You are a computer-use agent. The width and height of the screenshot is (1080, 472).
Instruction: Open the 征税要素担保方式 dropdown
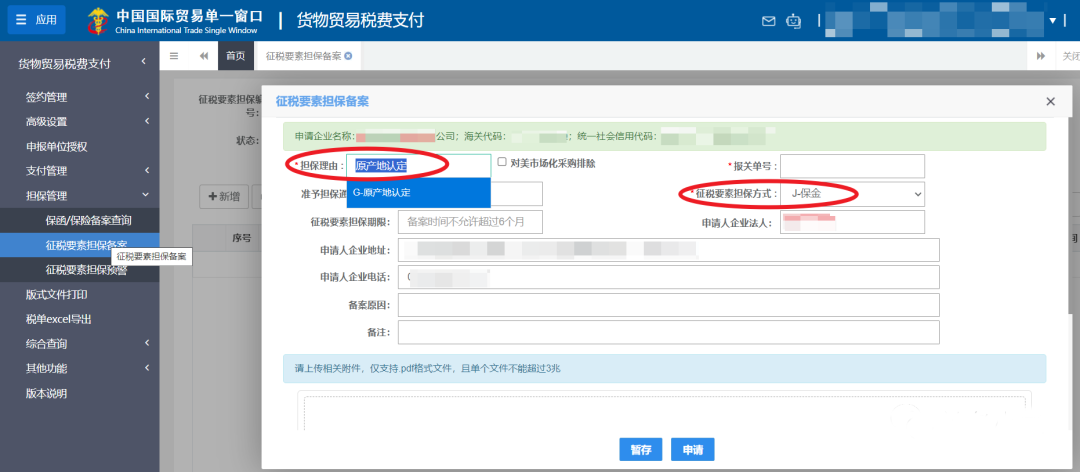[x=852, y=193]
